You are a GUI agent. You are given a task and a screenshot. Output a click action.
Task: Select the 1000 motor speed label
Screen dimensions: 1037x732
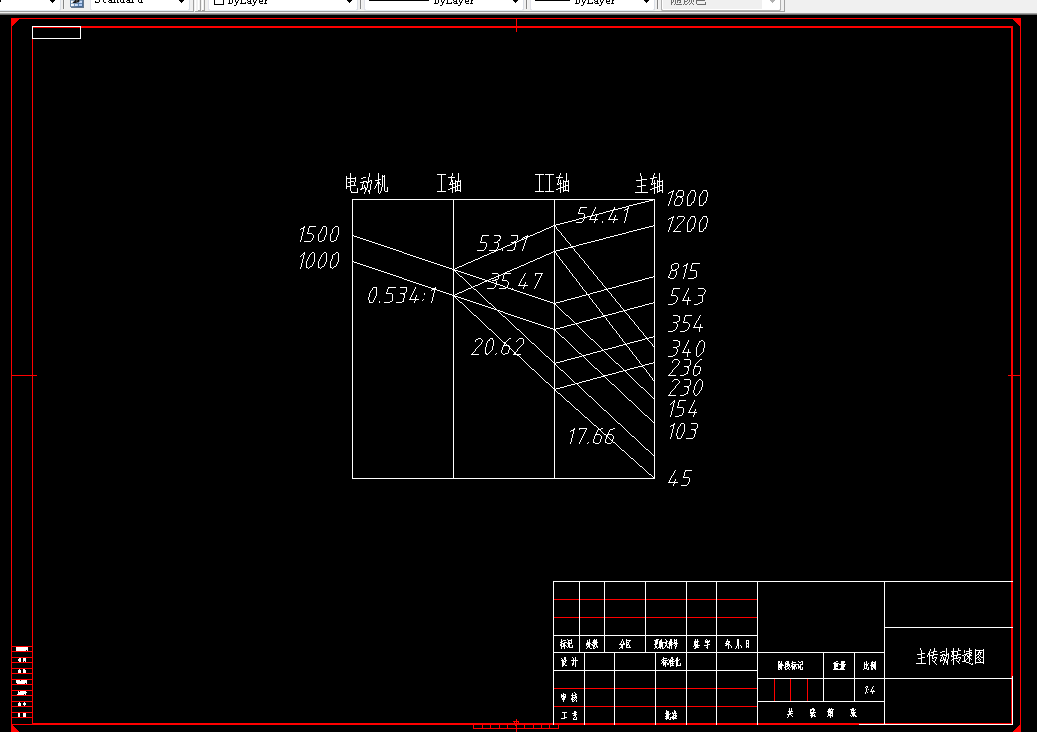coord(319,261)
